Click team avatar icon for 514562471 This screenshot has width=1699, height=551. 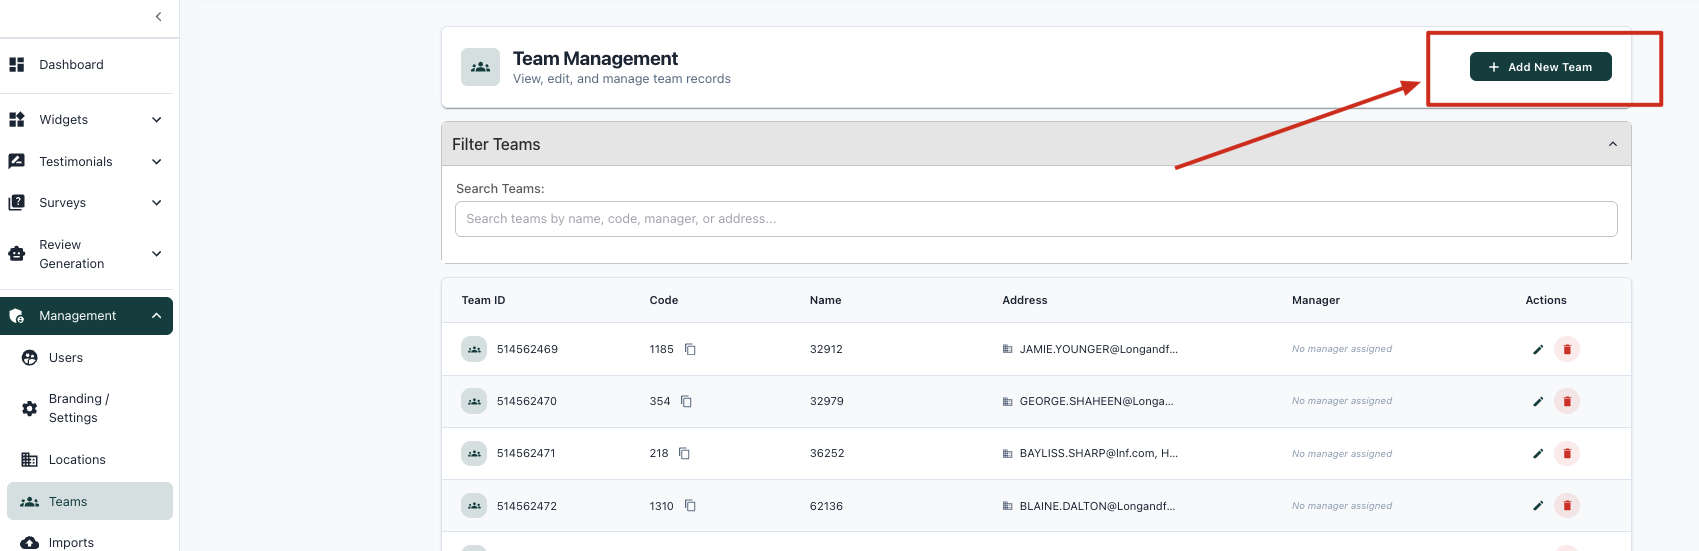[474, 453]
